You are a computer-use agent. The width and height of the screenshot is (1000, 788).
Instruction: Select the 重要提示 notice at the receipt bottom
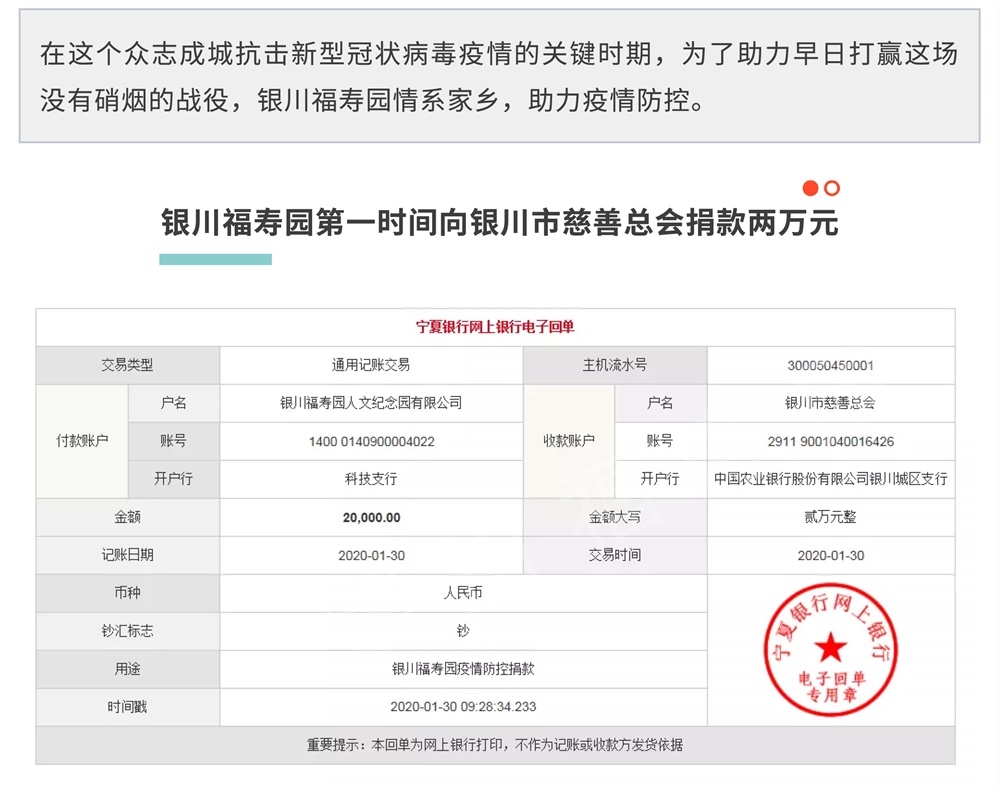pos(495,745)
